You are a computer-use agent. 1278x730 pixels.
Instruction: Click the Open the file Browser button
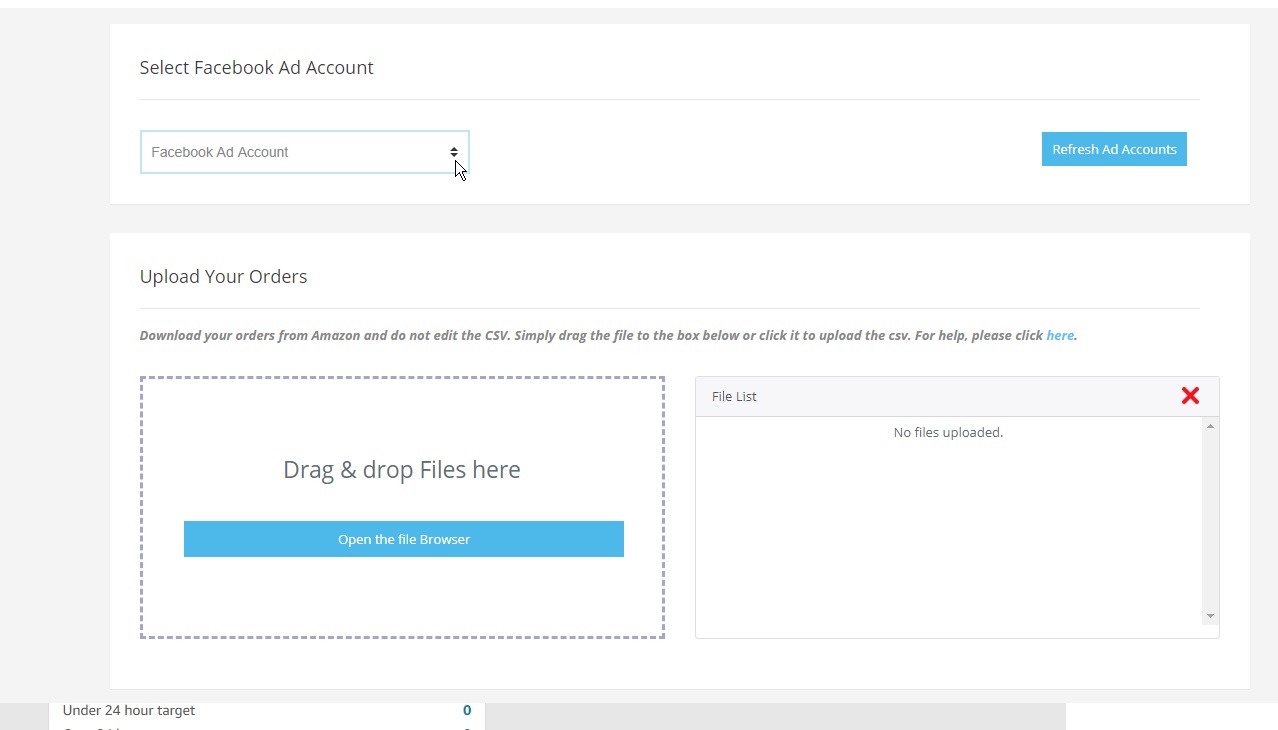[404, 539]
